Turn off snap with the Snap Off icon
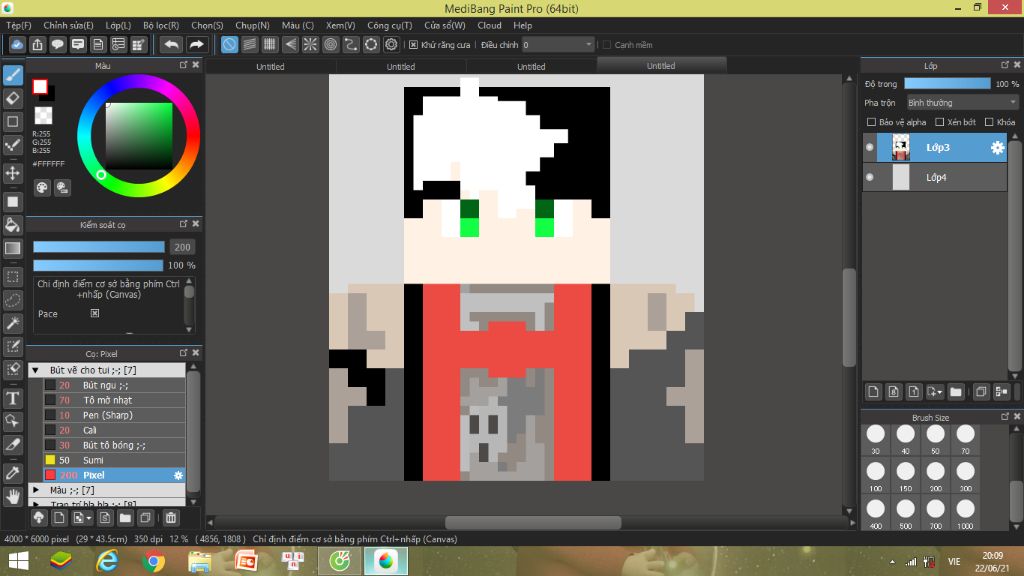The image size is (1024, 576). click(229, 44)
